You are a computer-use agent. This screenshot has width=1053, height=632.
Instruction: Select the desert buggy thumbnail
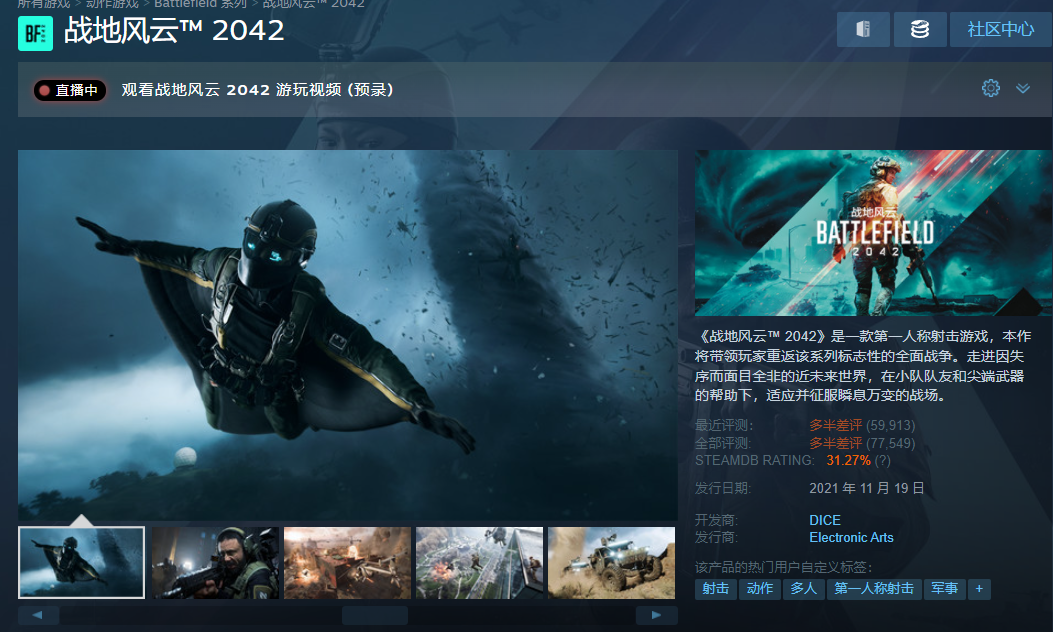click(x=611, y=562)
